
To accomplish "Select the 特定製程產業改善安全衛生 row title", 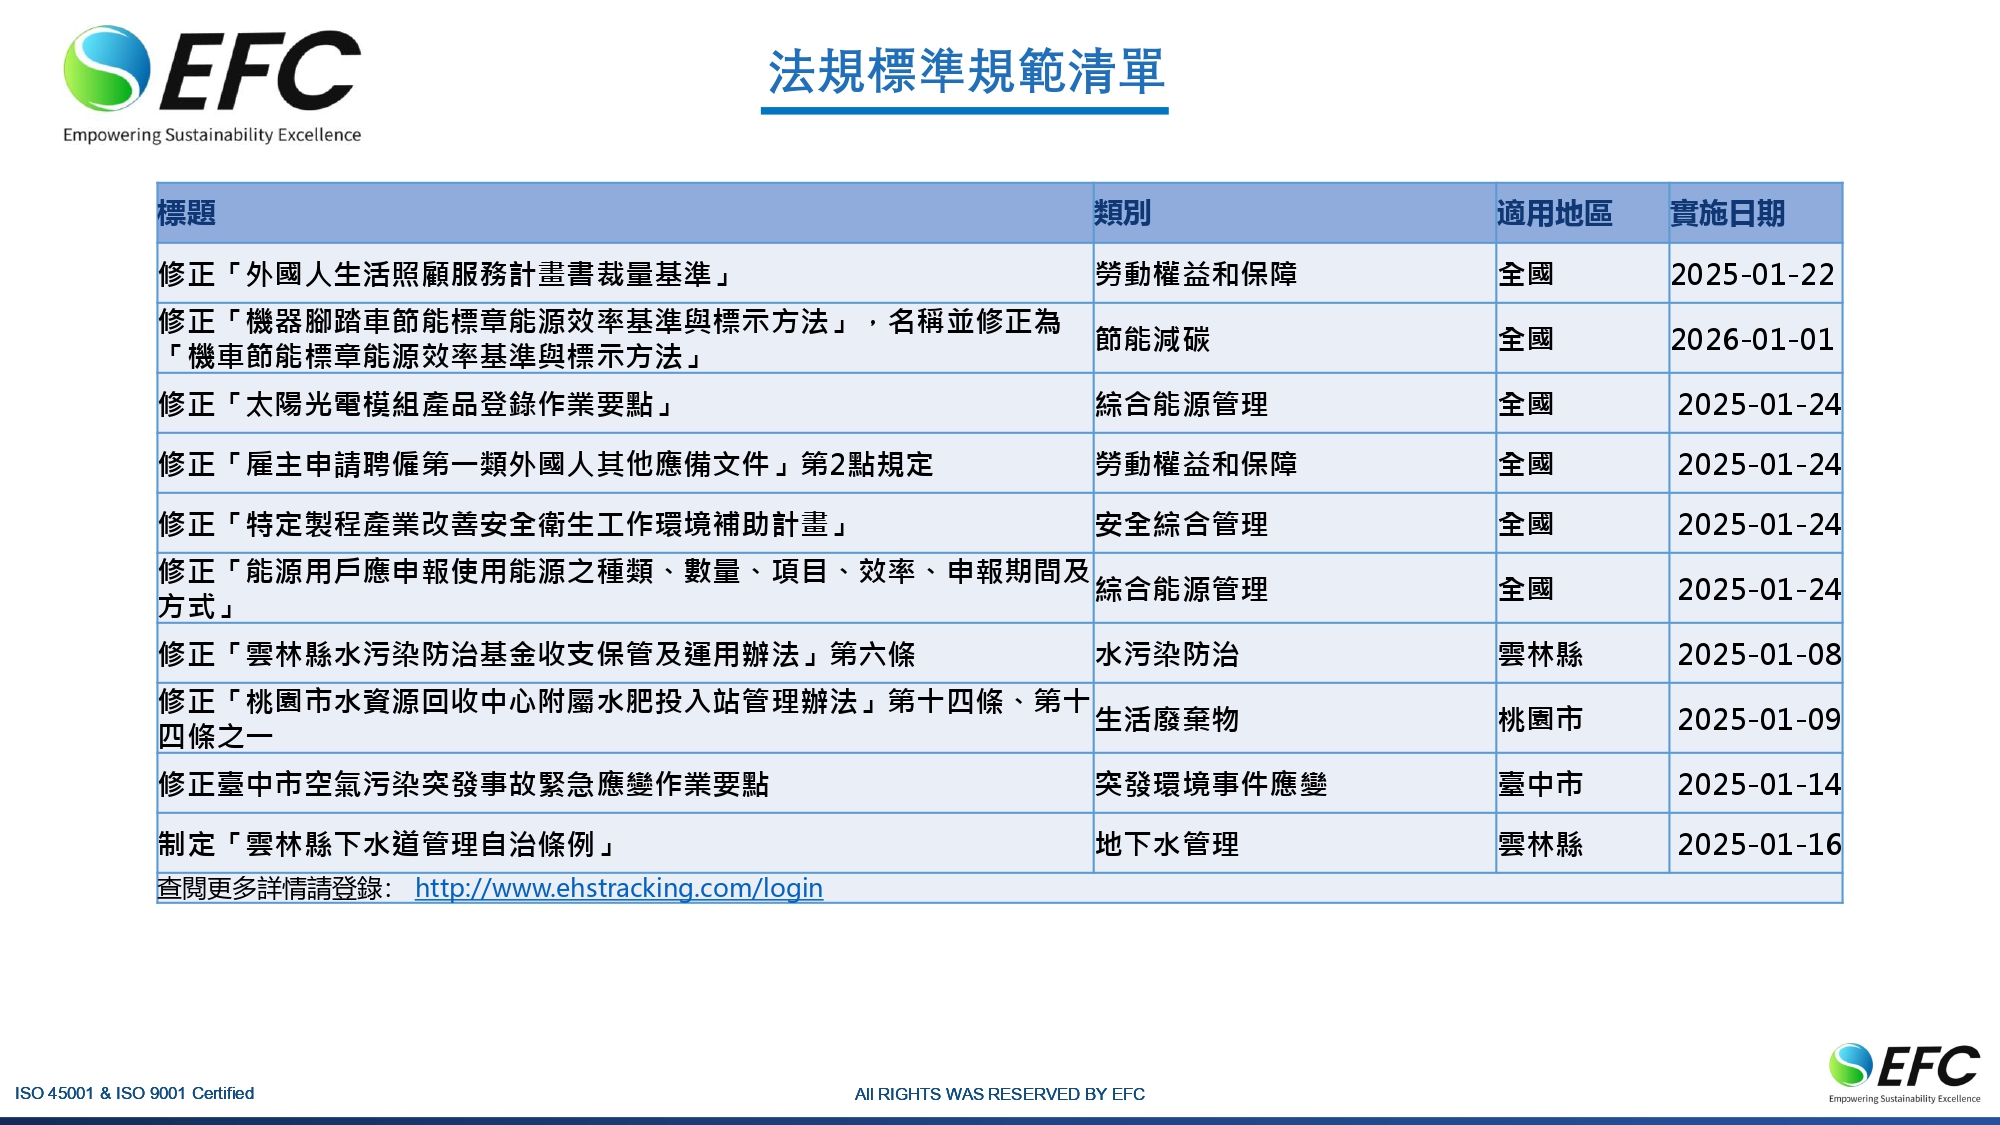I will coord(505,524).
